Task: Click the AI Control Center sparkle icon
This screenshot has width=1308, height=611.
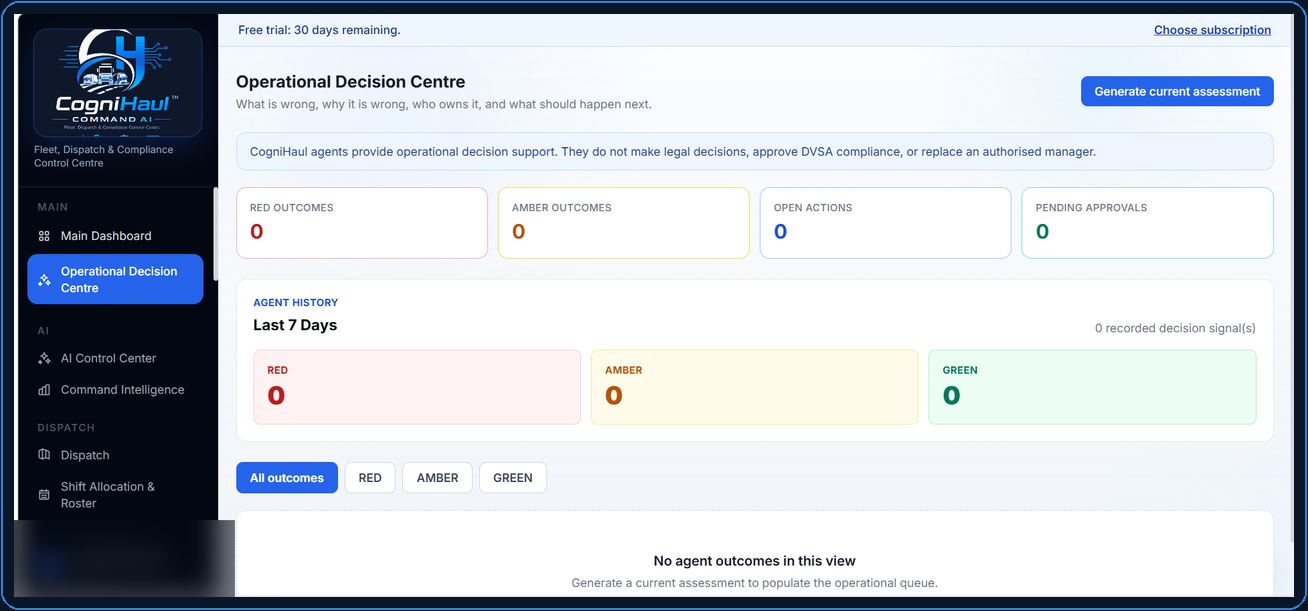Action: click(x=44, y=358)
